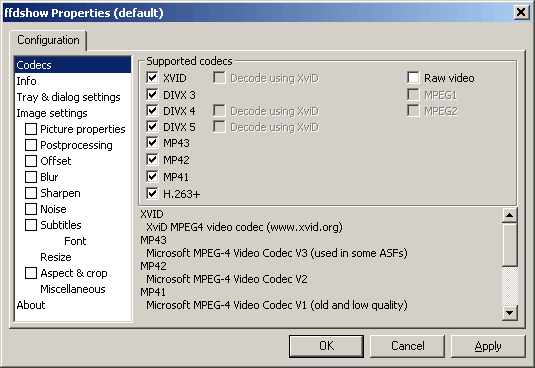This screenshot has width=535, height=368.
Task: Enable the Postprocessing filter checkbox
Action: click(31, 145)
